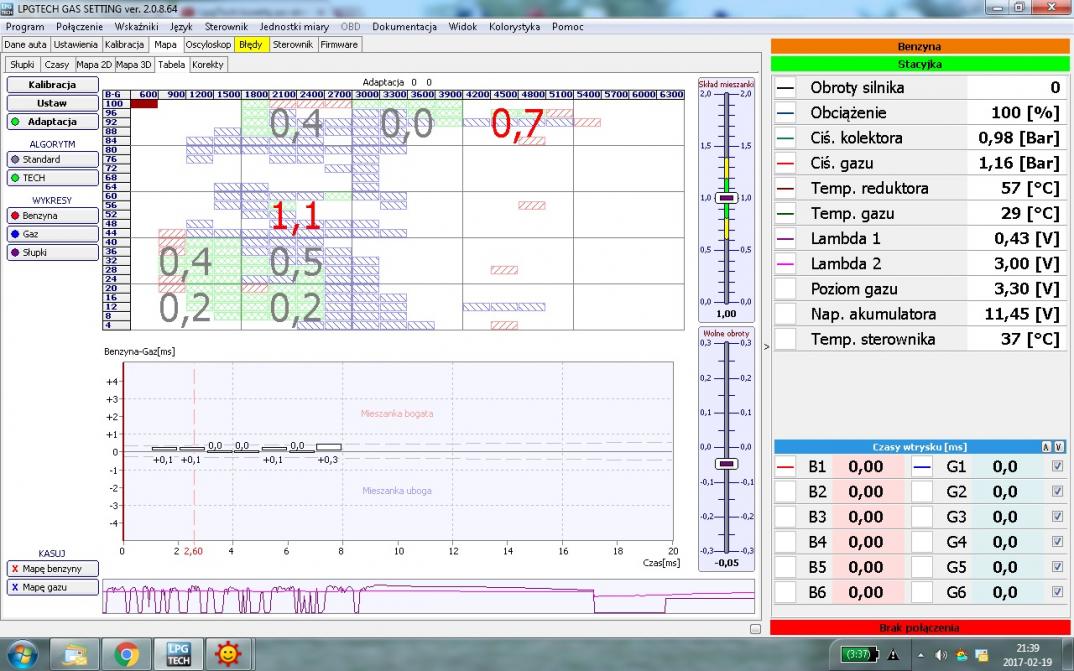Click the battery indicator in system tray
Screen dimensions: 1074x671
click(x=858, y=654)
